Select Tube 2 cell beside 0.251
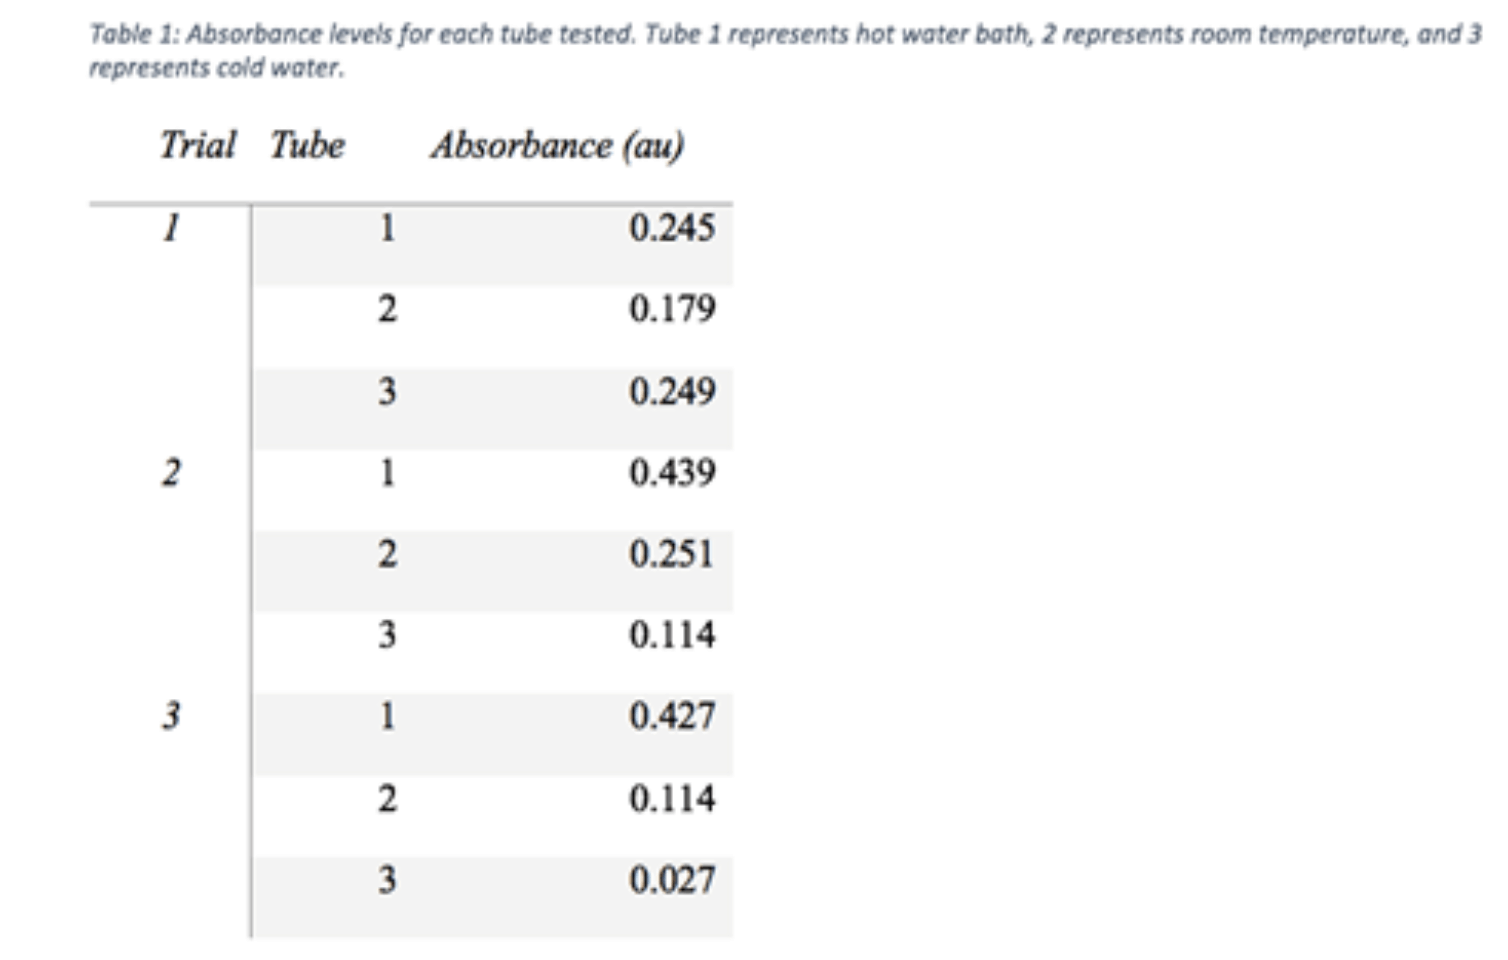The height and width of the screenshot is (960, 1508). [387, 555]
